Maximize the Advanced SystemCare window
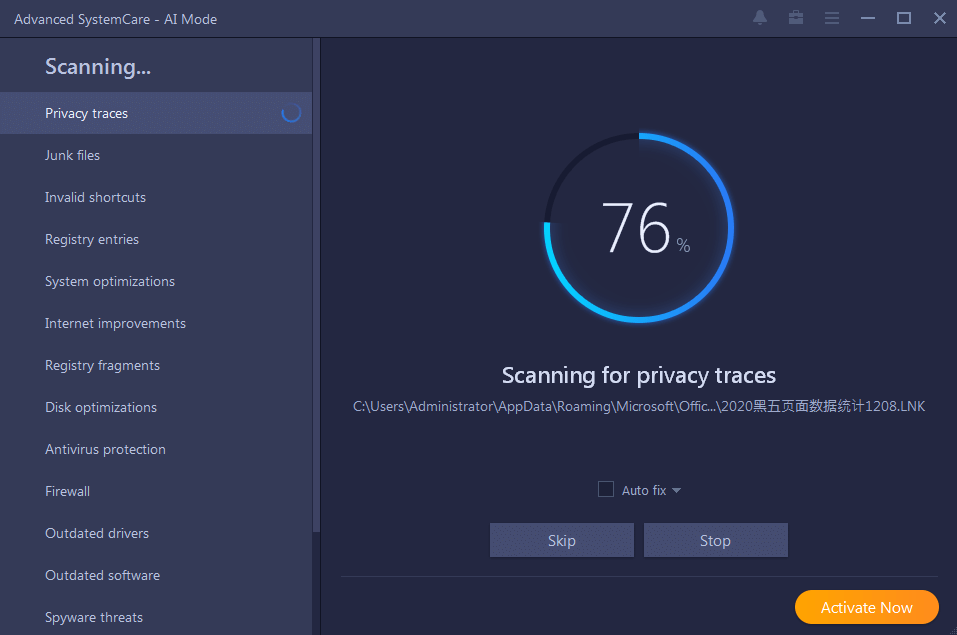This screenshot has width=957, height=635. tap(904, 18)
